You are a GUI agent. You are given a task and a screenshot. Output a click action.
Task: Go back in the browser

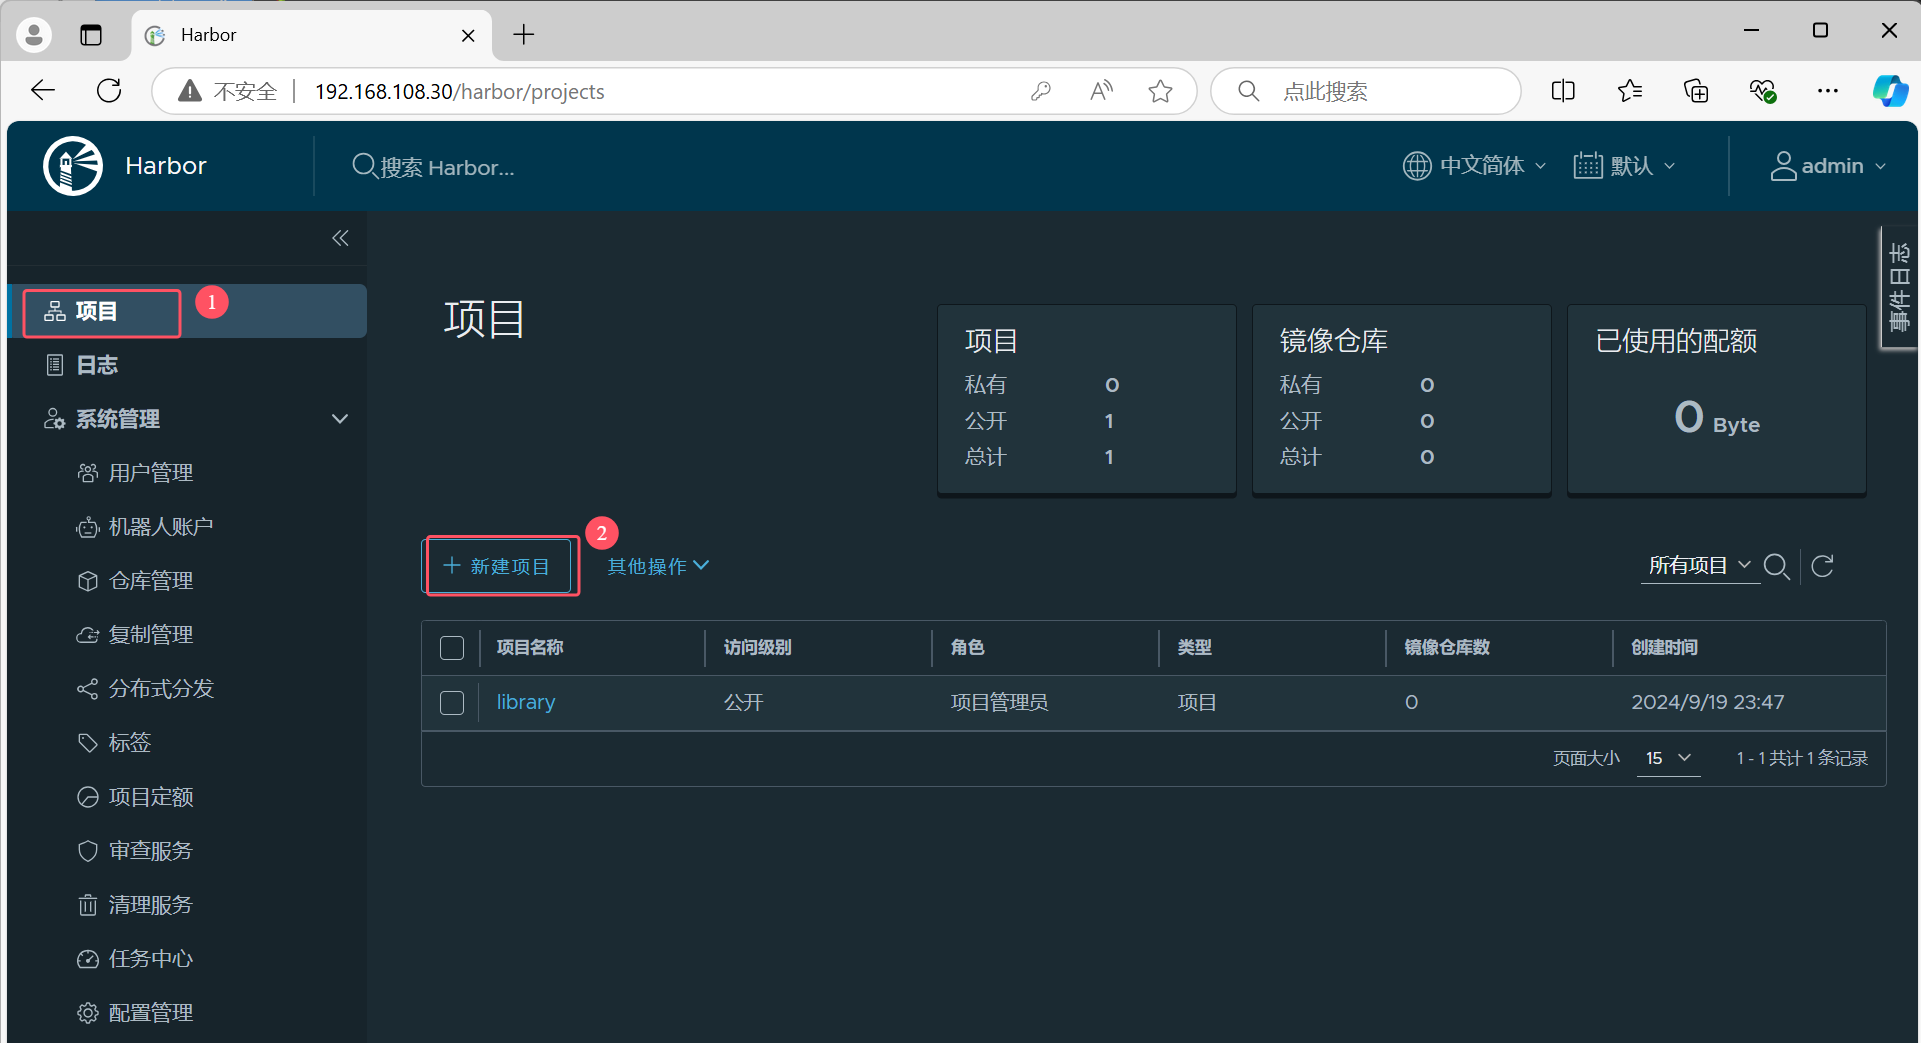43,91
